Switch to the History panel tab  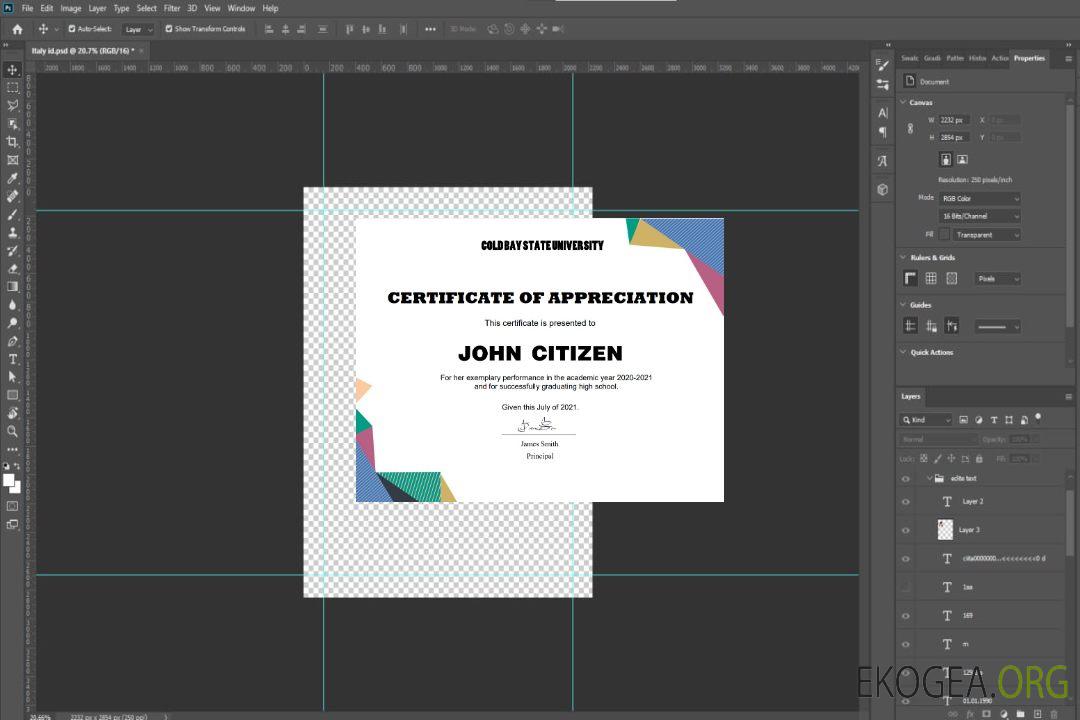977,59
